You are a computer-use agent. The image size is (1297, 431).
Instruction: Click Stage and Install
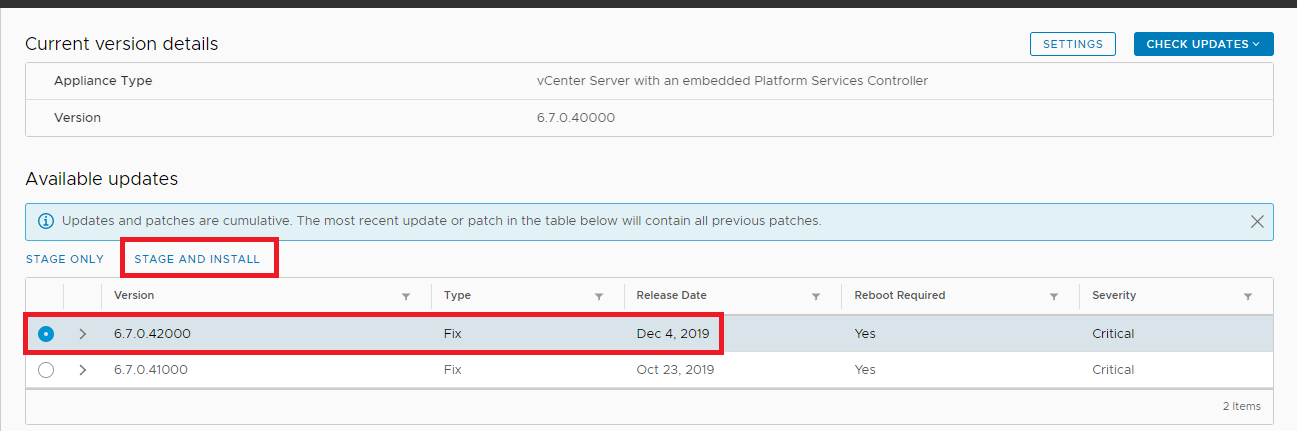[197, 259]
